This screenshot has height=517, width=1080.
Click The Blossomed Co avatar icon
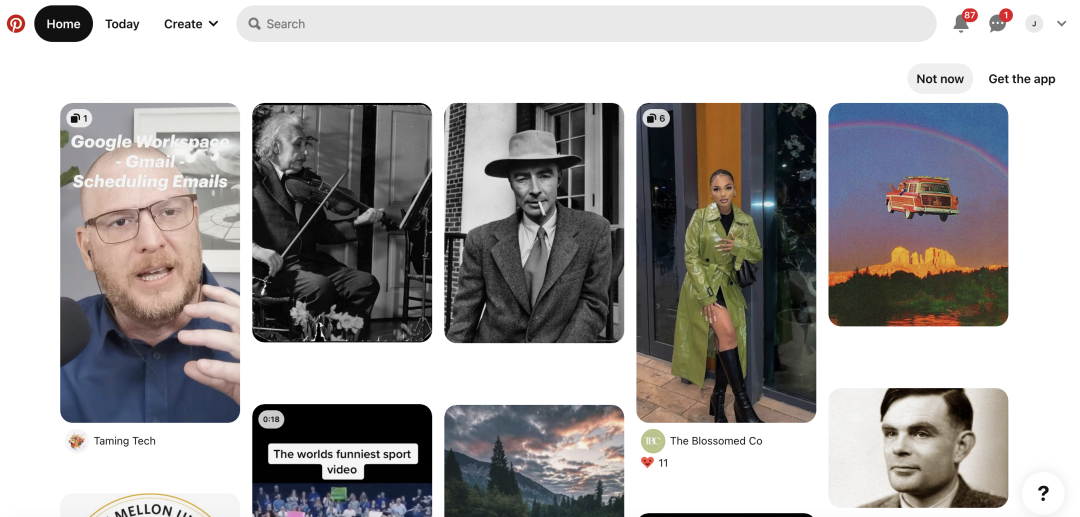(x=652, y=441)
